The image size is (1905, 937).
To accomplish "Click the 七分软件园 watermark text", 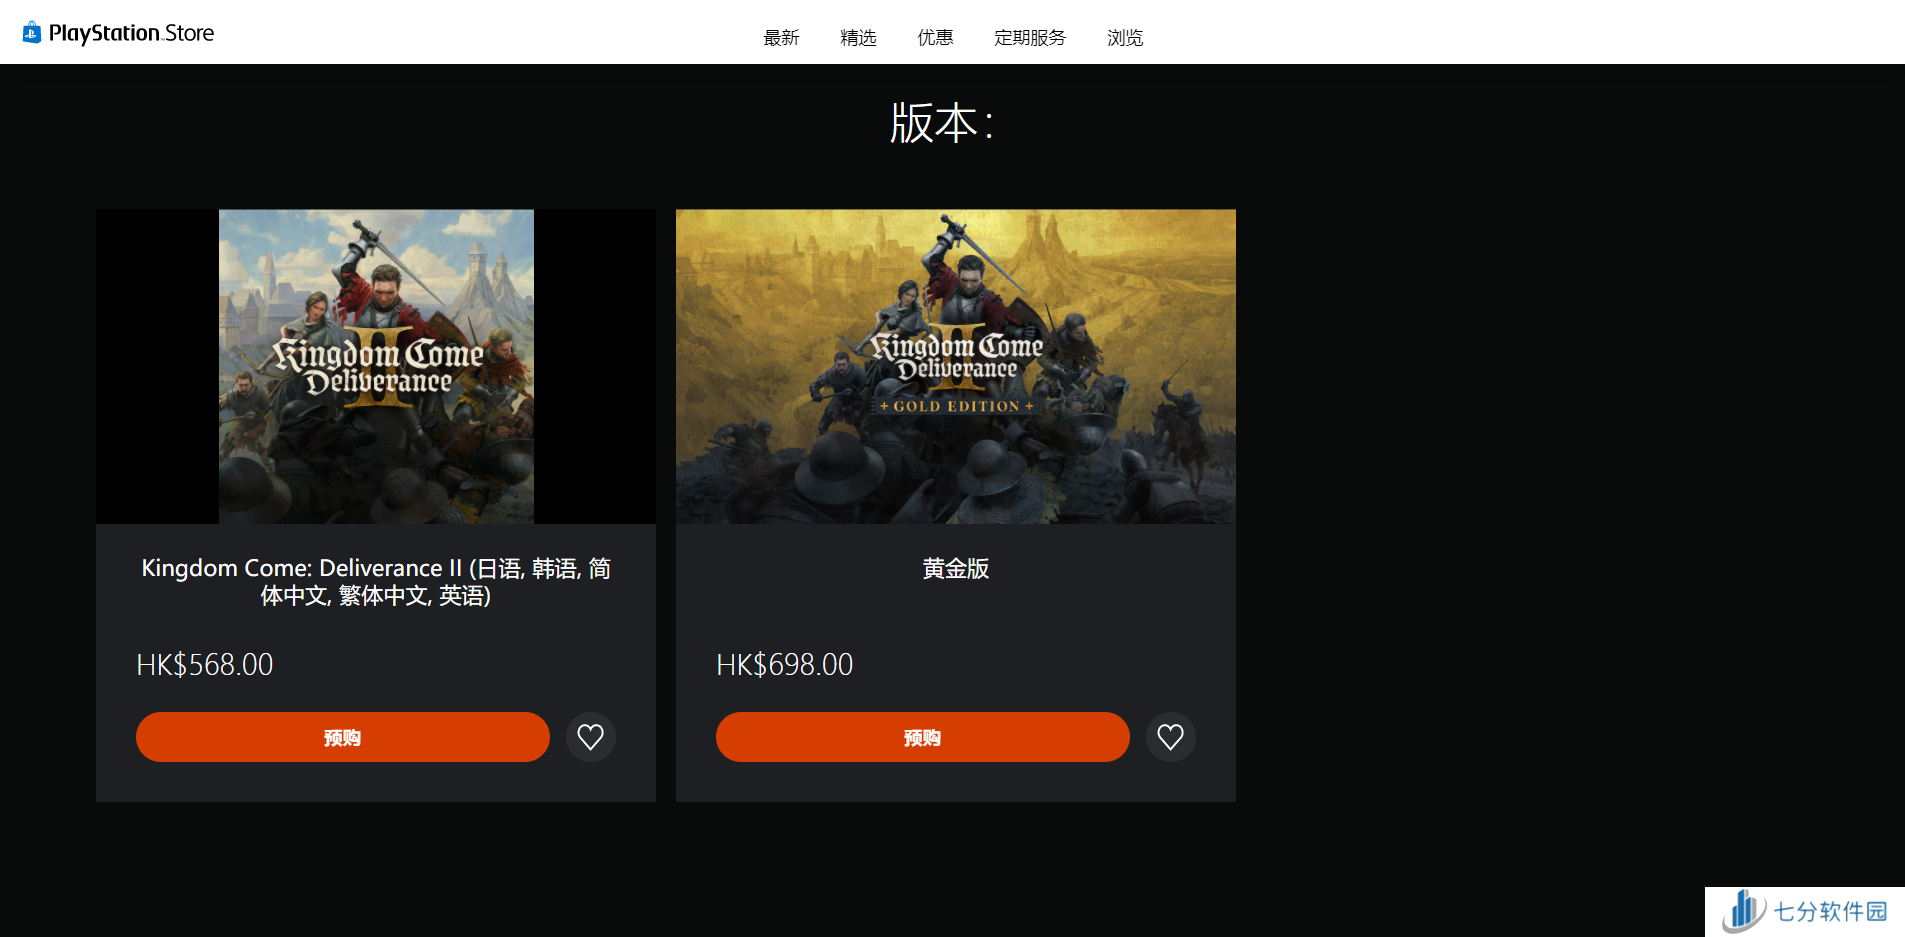I will click(1830, 912).
